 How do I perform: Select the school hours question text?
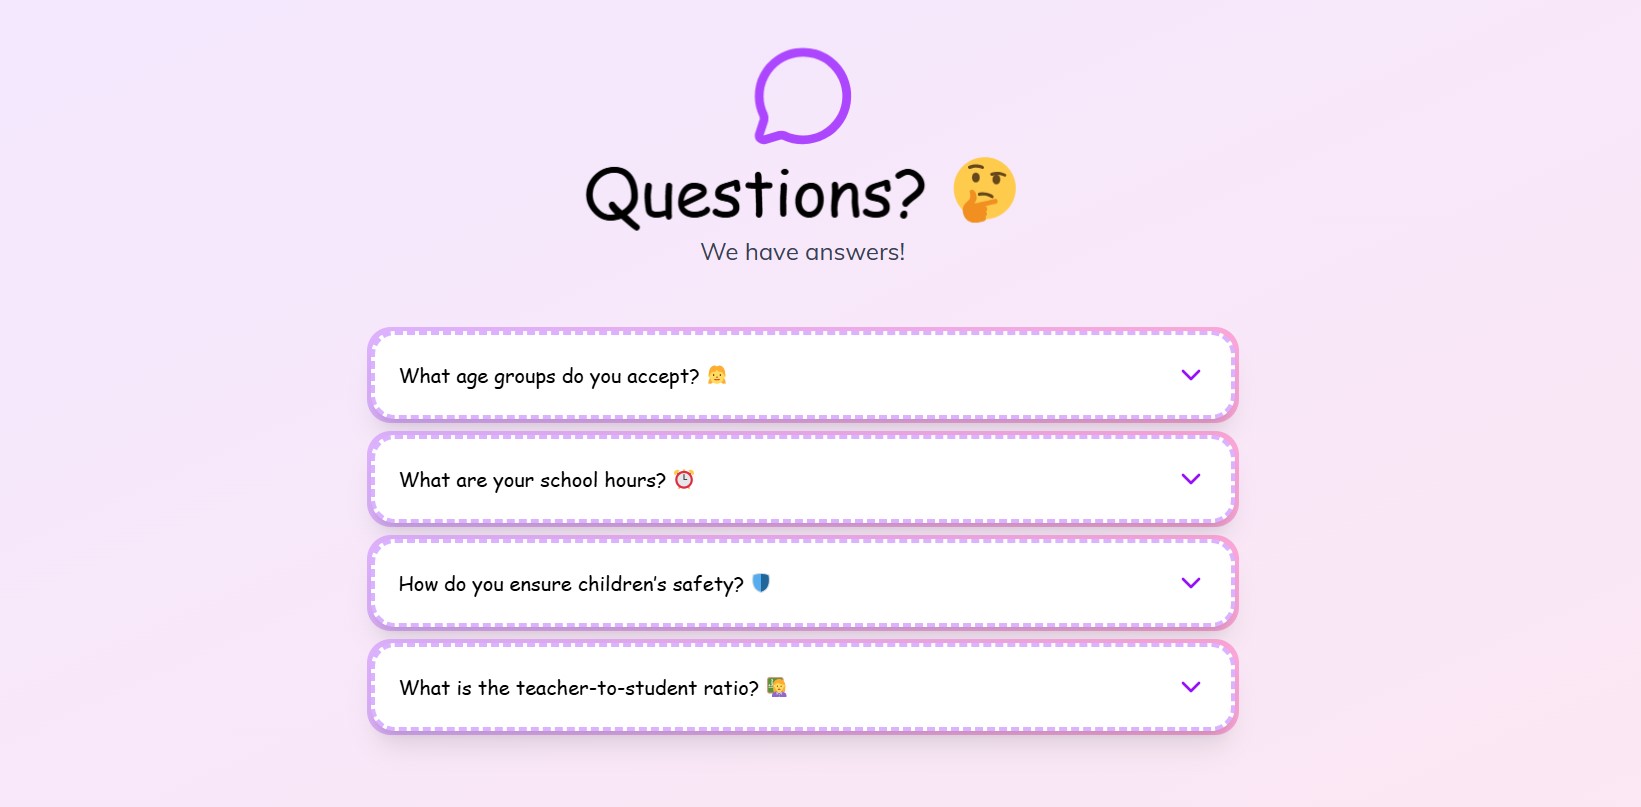(x=531, y=479)
